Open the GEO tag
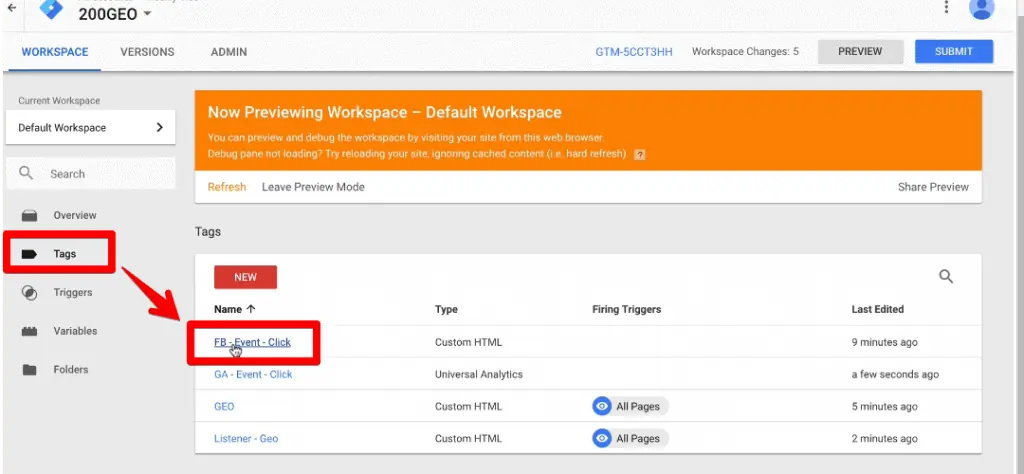 tap(224, 406)
